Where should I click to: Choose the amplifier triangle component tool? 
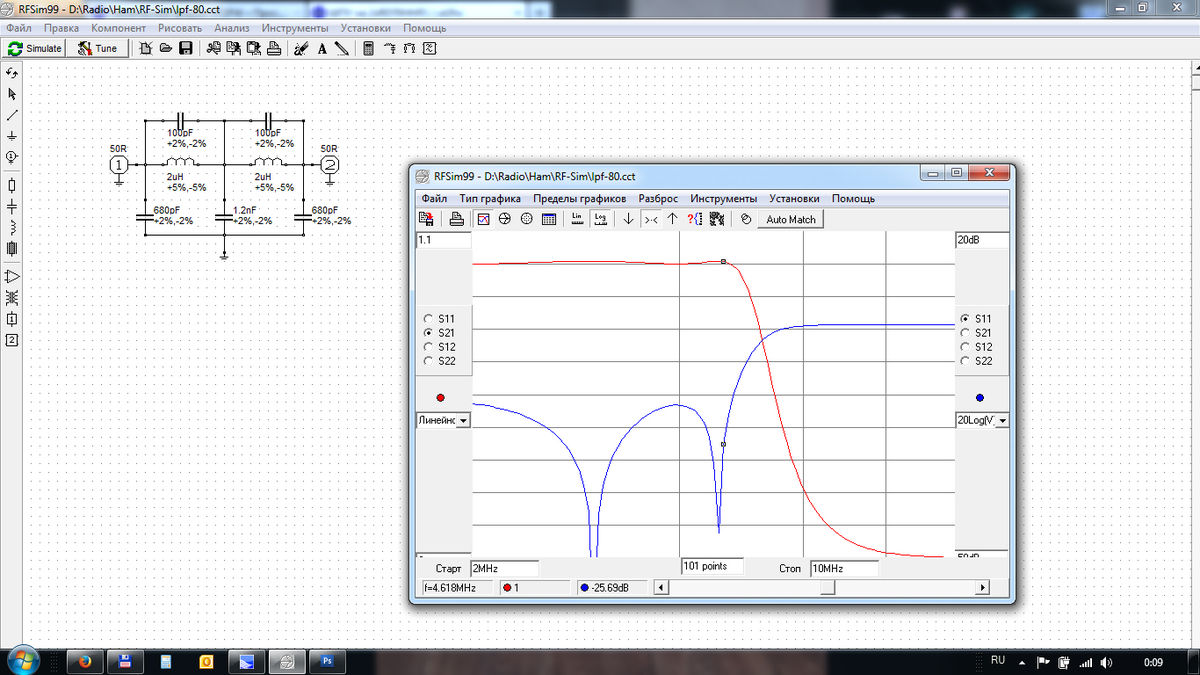coord(12,276)
